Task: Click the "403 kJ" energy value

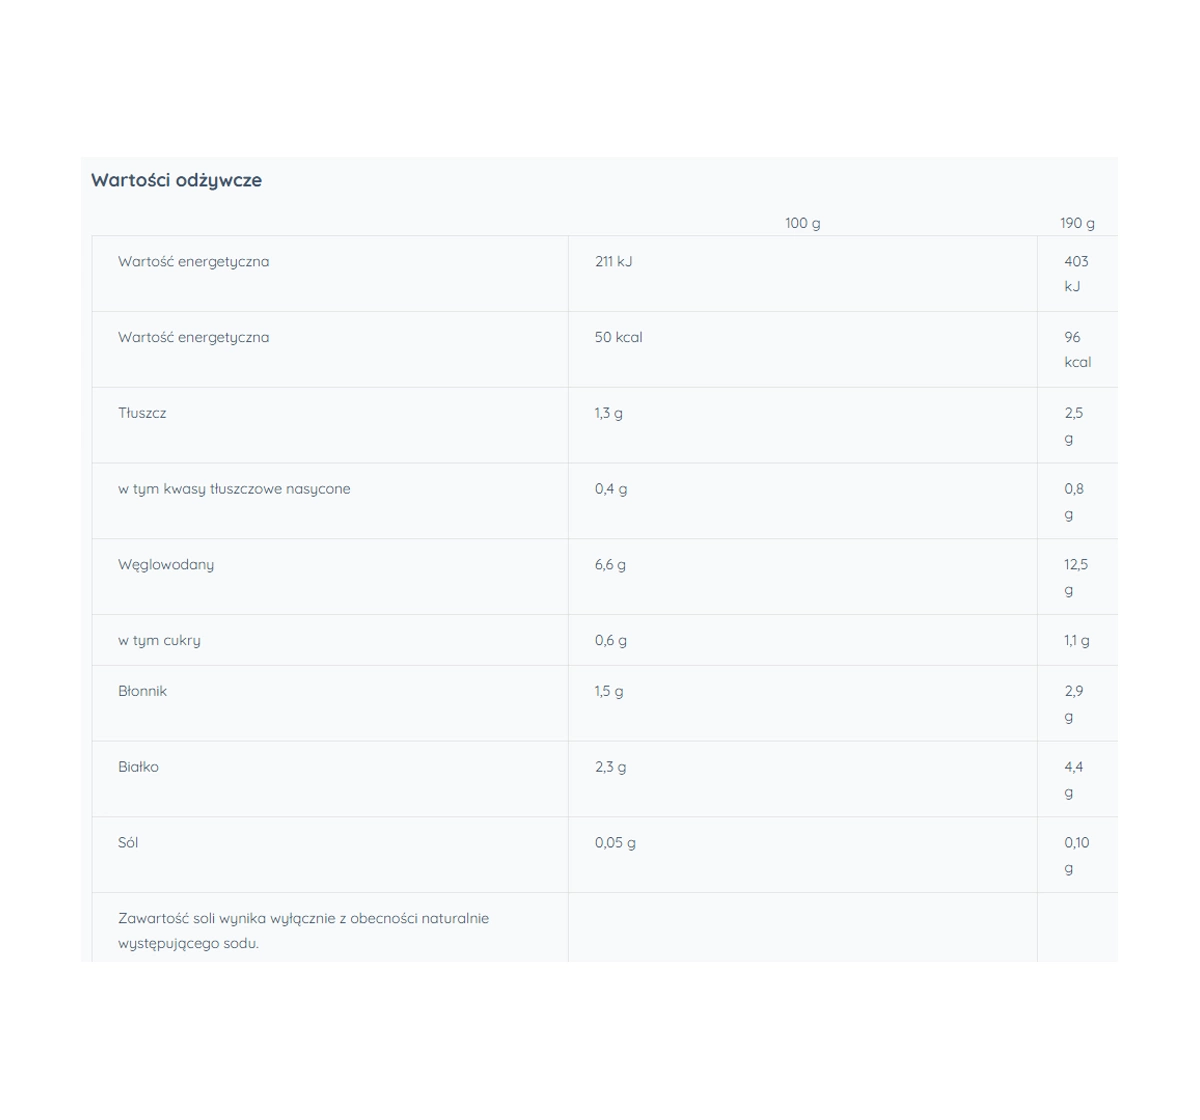Action: pos(1076,273)
